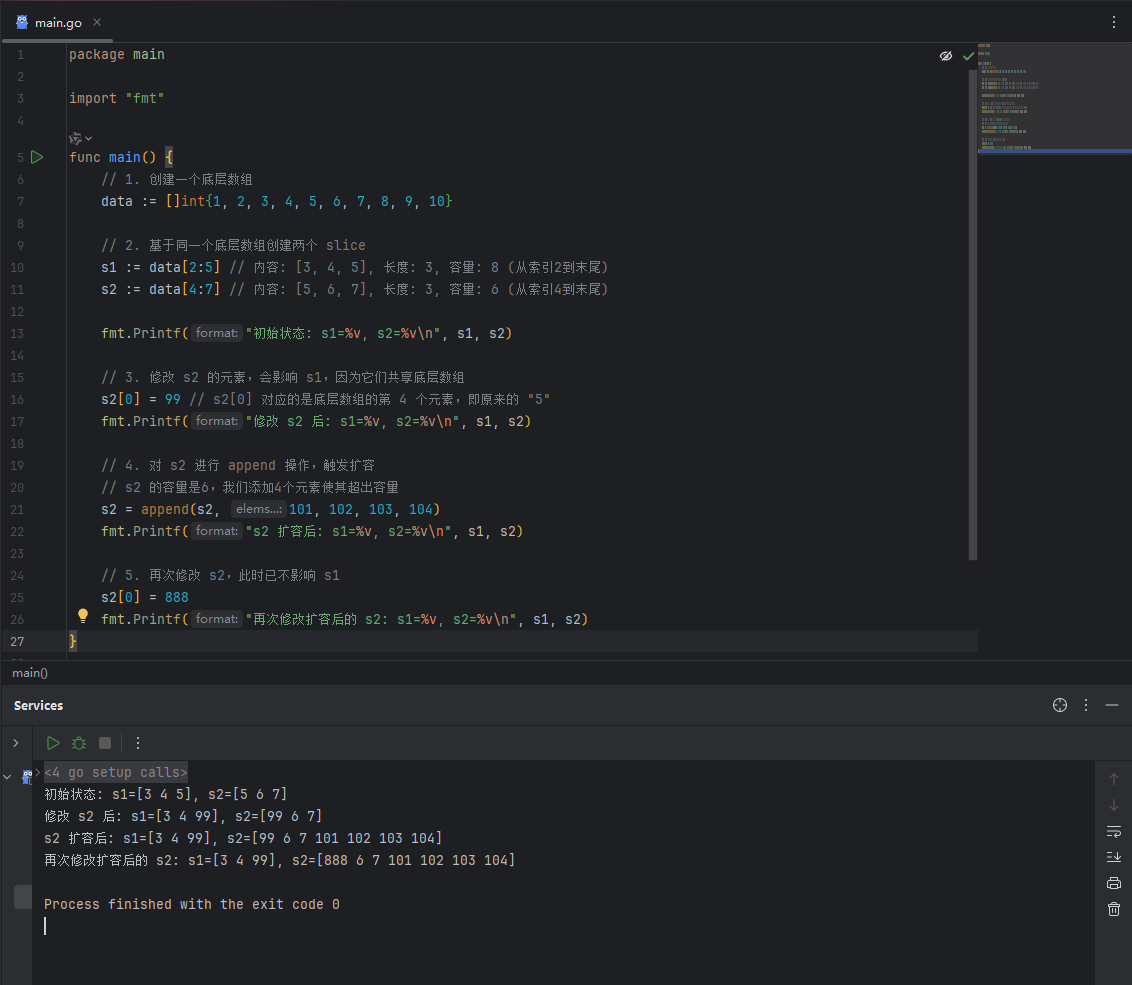Click the print console output icon

tap(1114, 883)
